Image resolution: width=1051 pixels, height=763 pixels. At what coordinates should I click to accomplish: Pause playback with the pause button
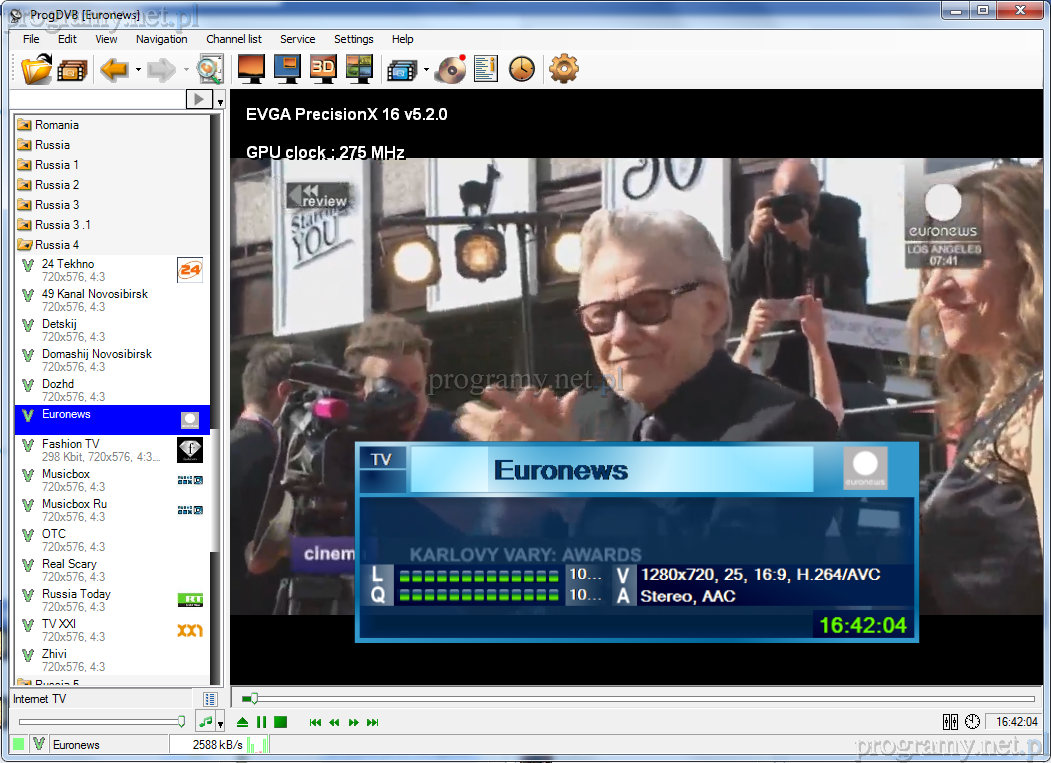click(261, 722)
